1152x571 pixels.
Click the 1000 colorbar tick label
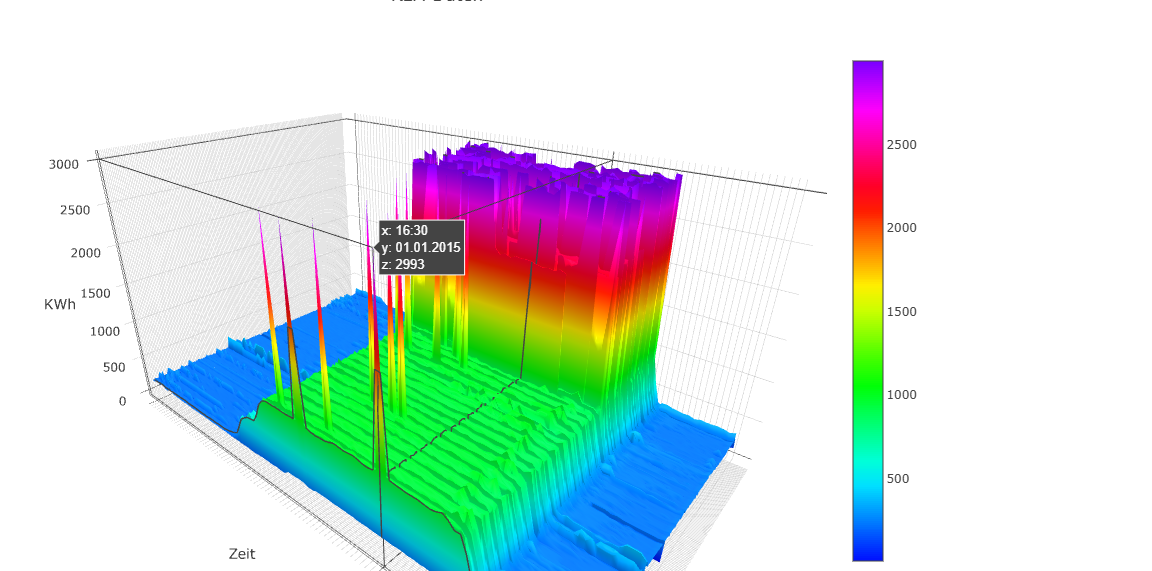click(901, 395)
